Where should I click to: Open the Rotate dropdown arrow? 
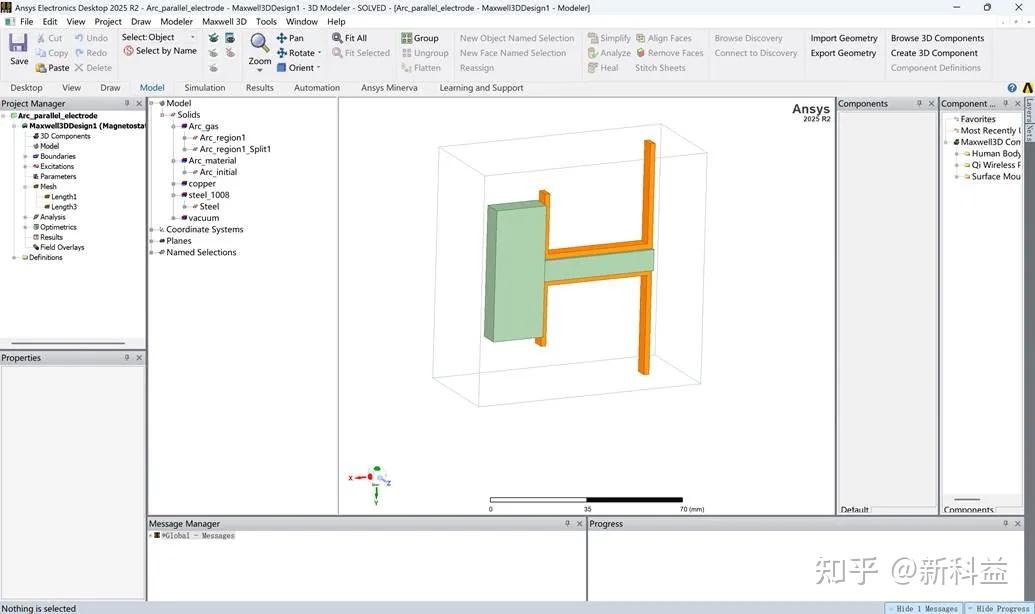click(319, 53)
